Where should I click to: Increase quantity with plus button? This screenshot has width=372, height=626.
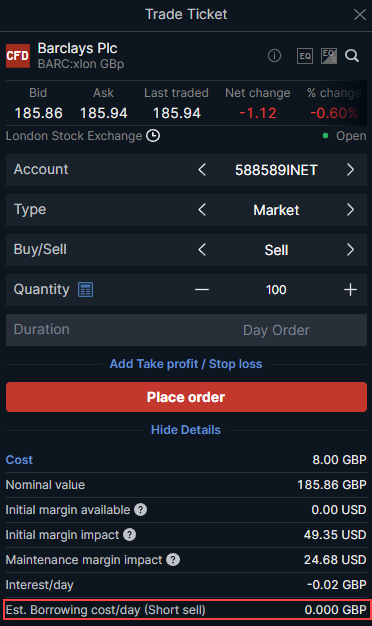pyautogui.click(x=350, y=289)
